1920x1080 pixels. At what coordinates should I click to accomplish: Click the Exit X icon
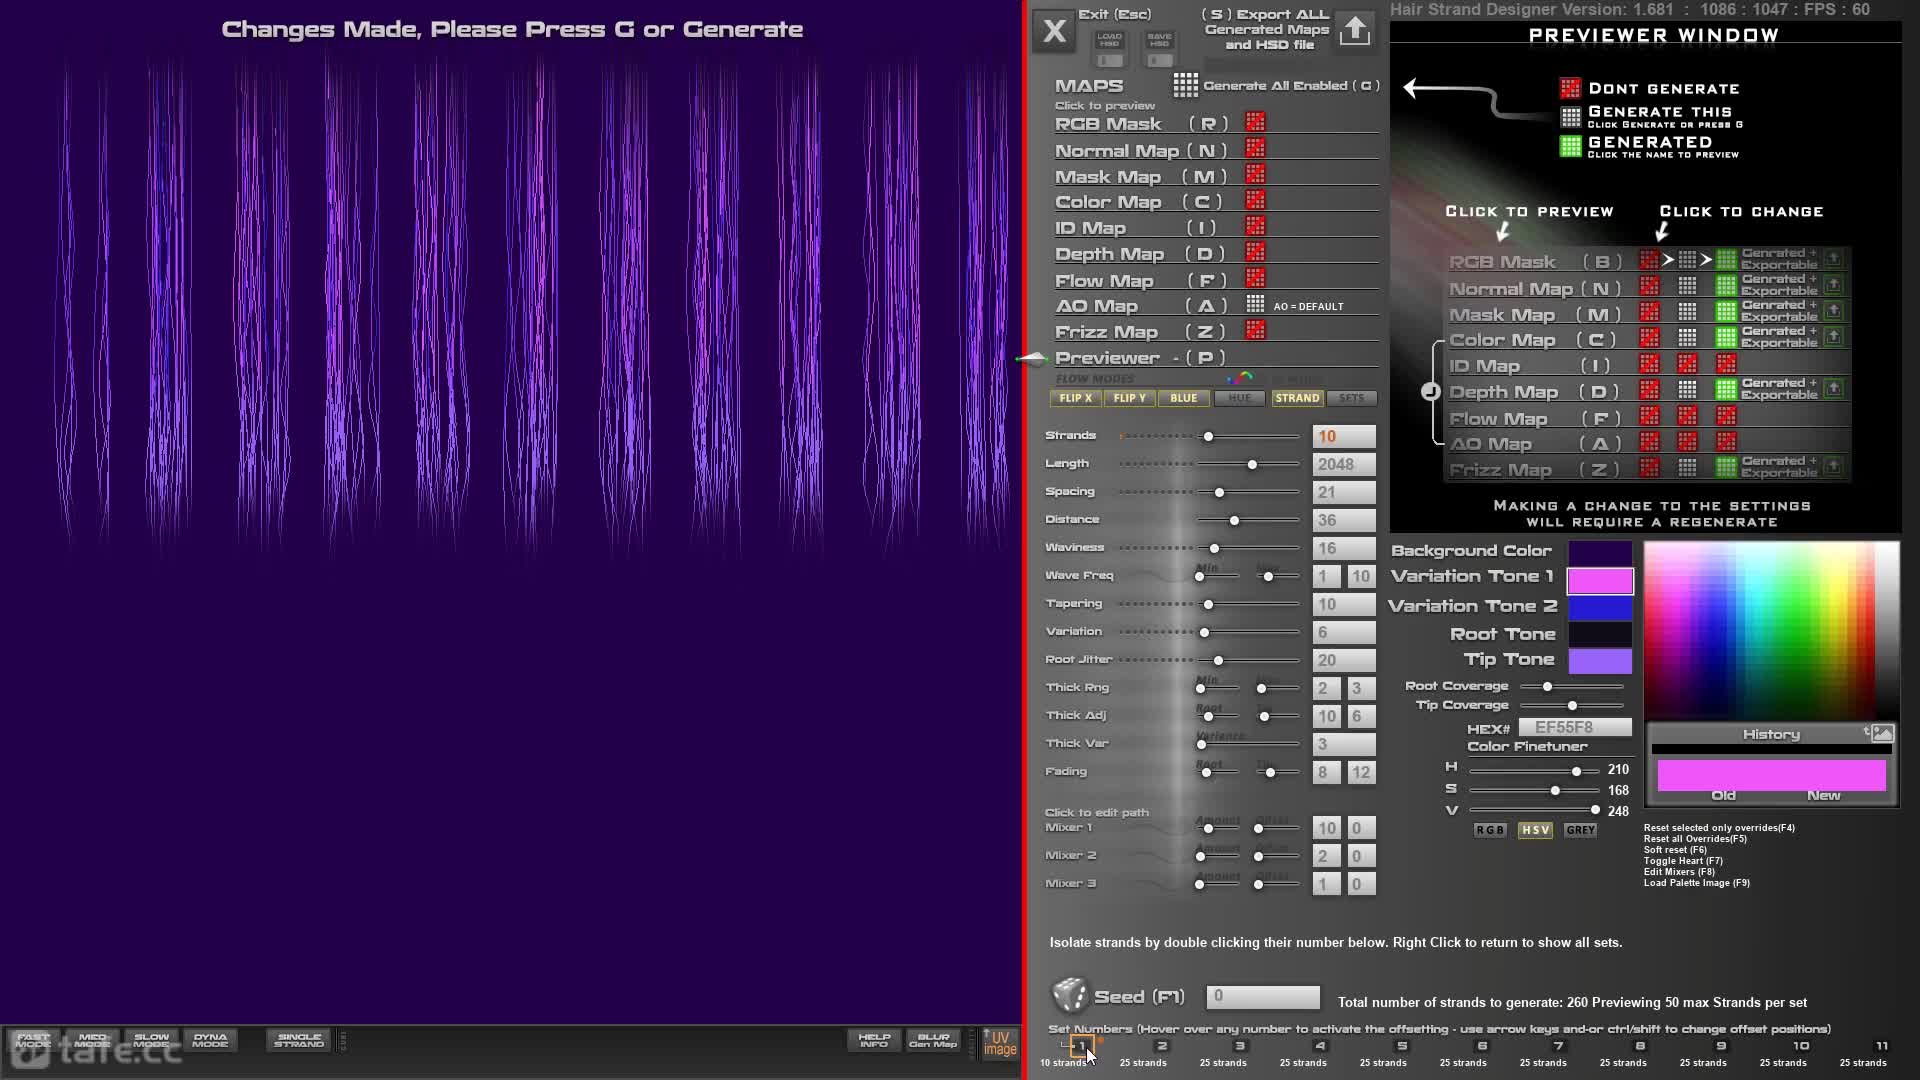(x=1054, y=31)
